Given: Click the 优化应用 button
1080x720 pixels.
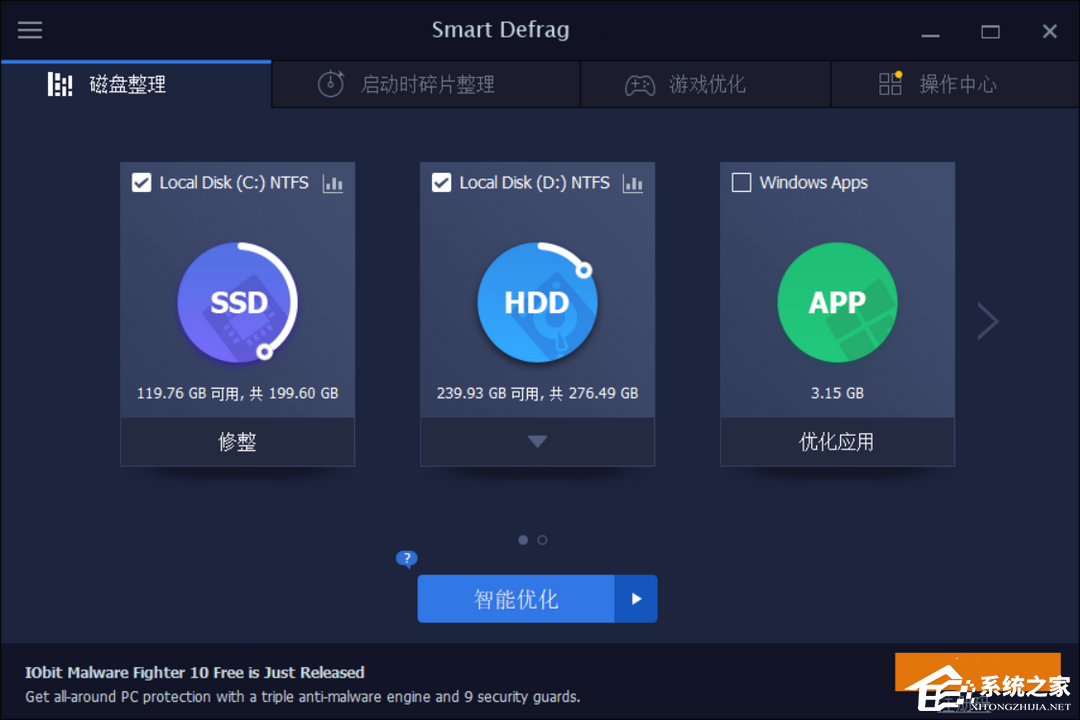Looking at the screenshot, I should tap(837, 442).
